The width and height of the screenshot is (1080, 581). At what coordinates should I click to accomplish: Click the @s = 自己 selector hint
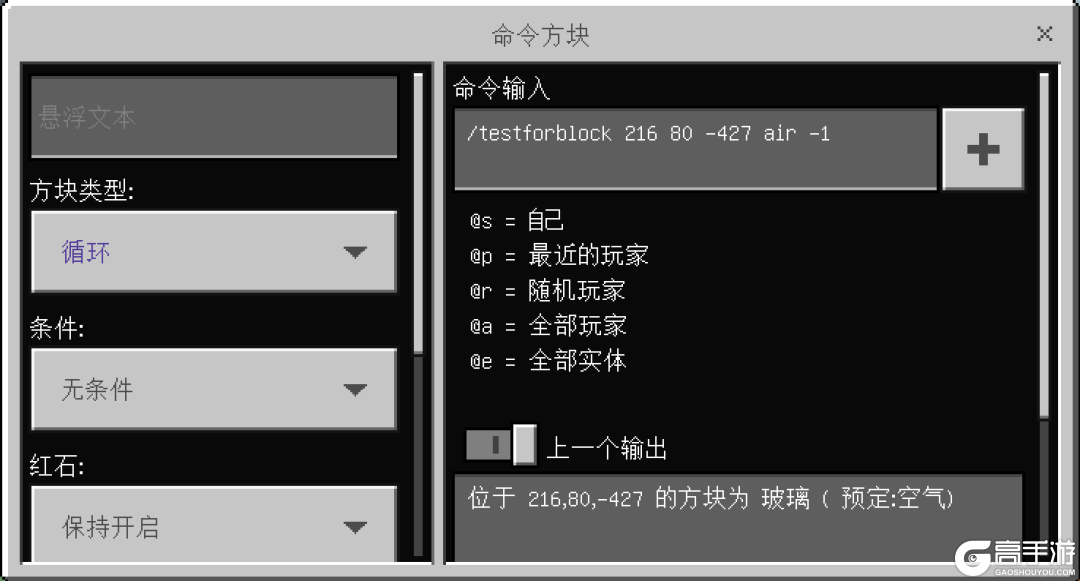coord(517,221)
